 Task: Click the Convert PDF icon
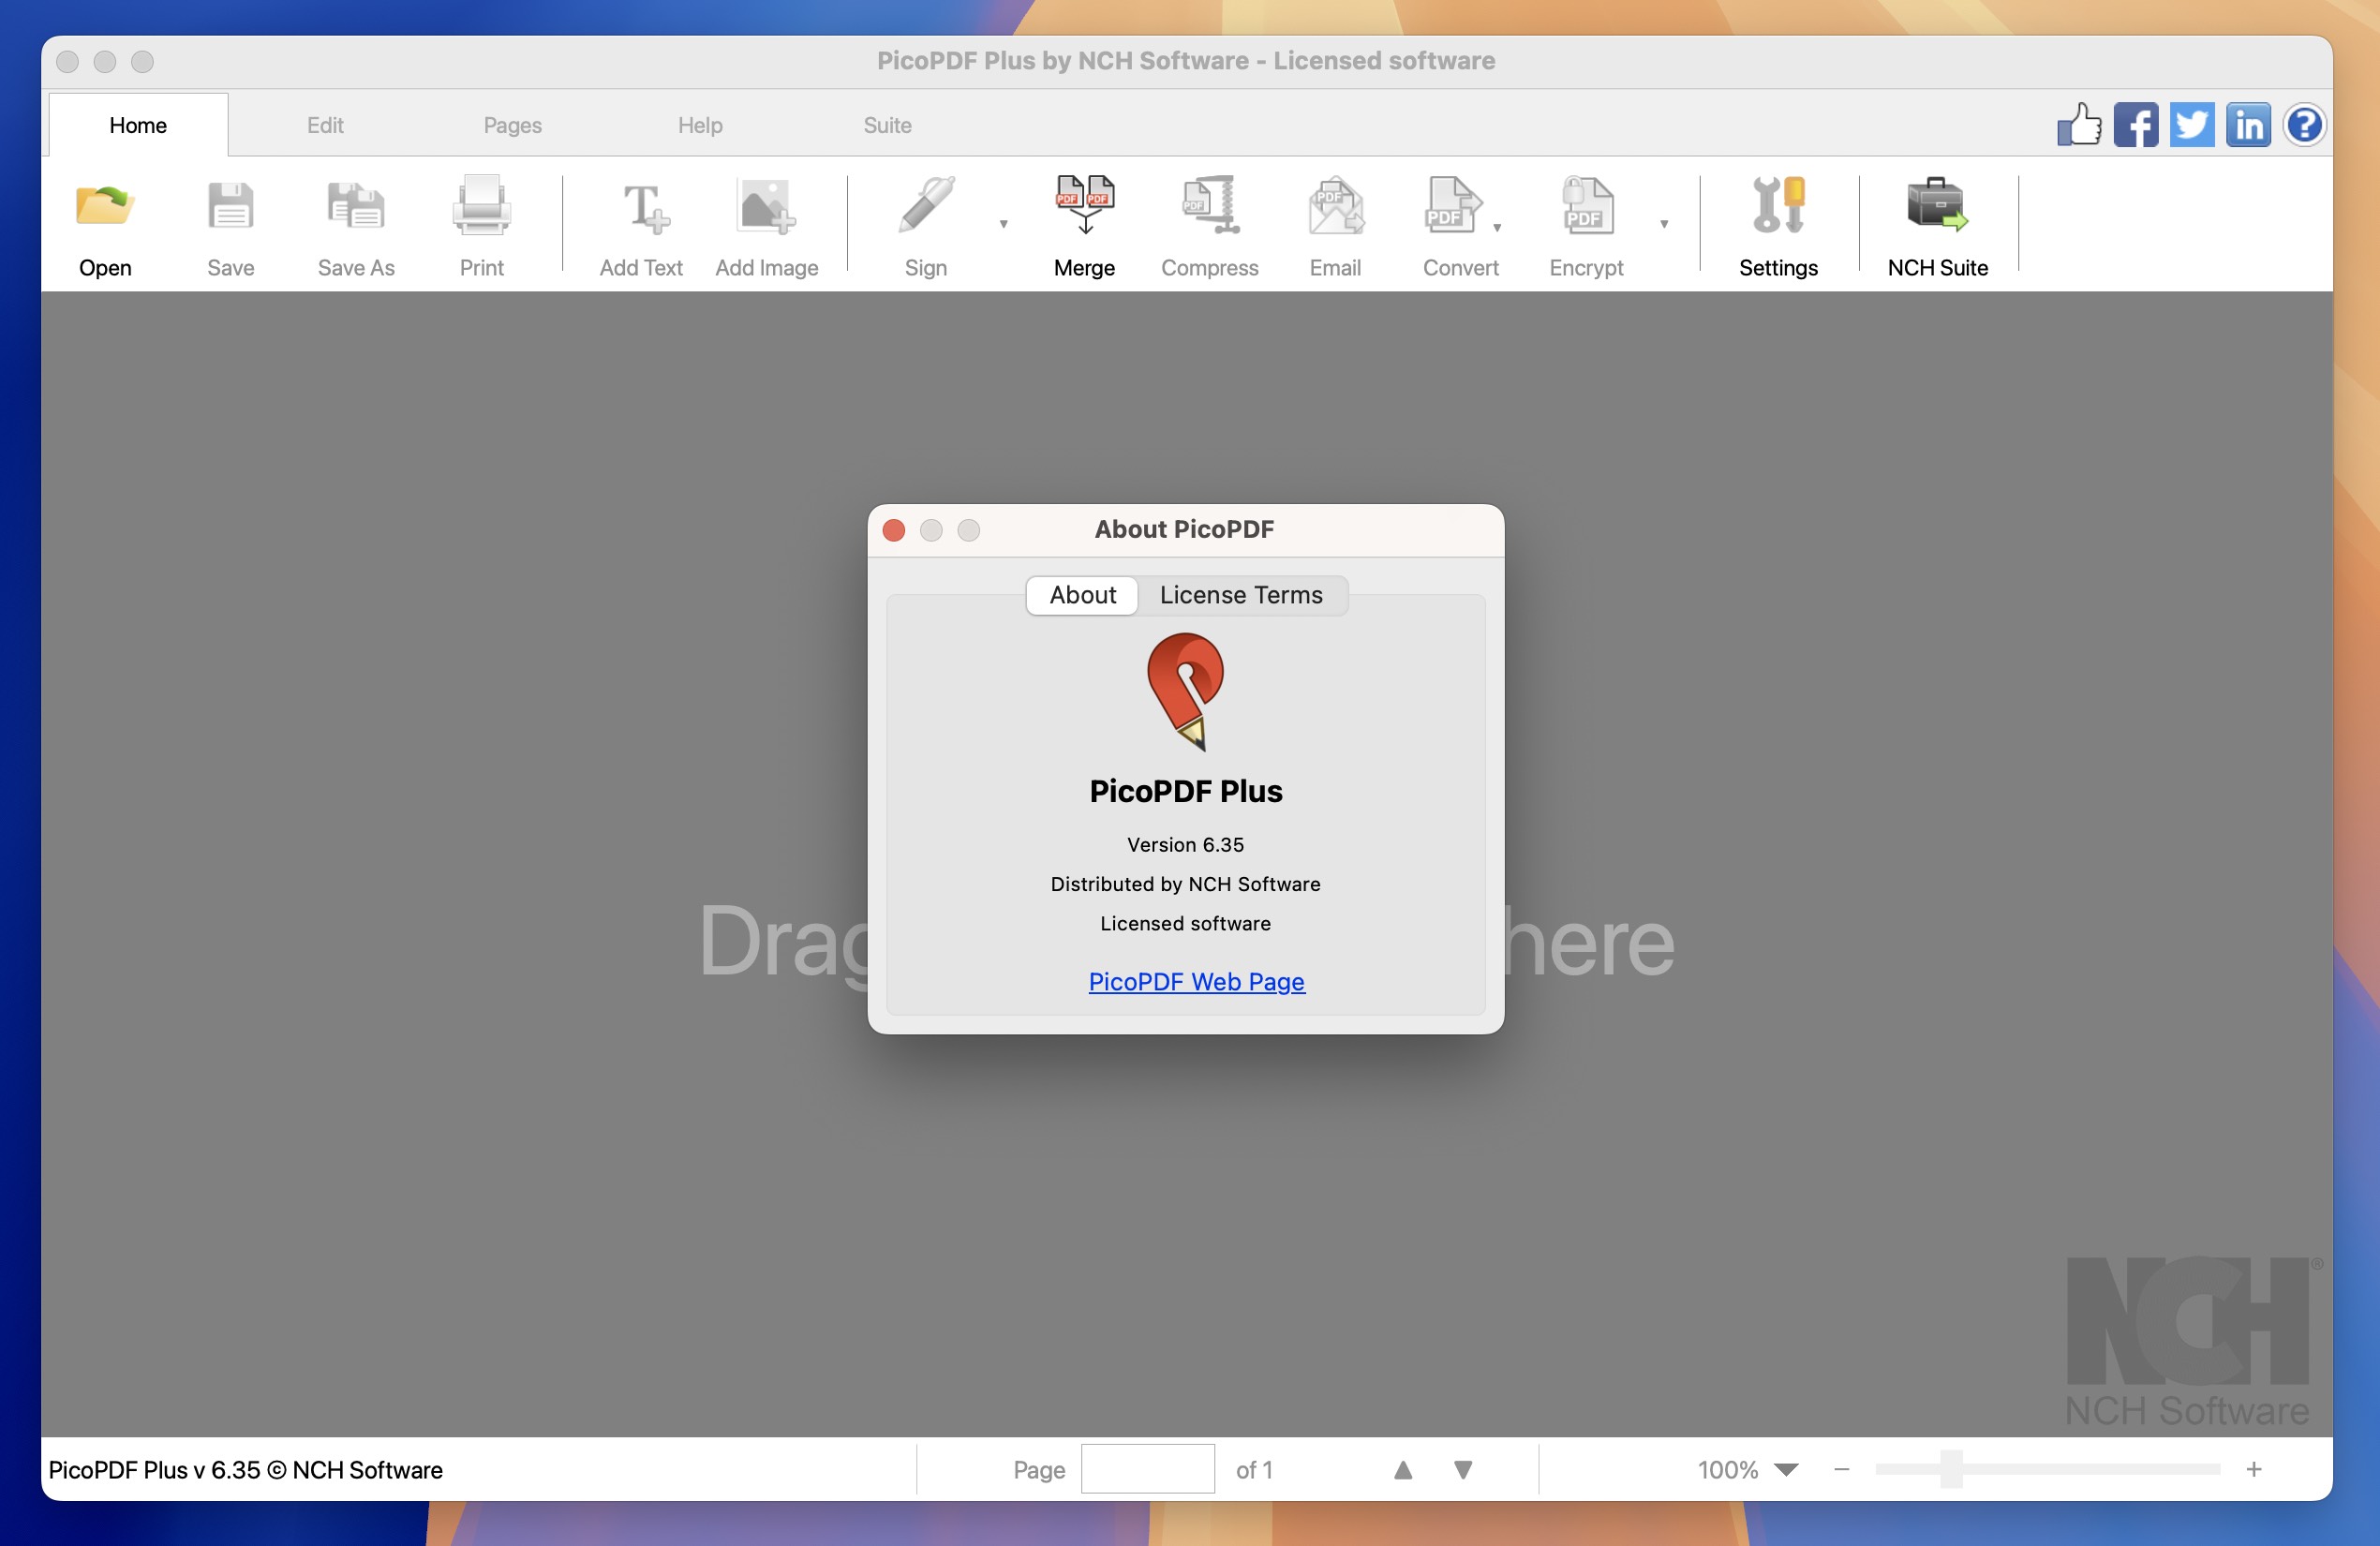click(x=1453, y=205)
